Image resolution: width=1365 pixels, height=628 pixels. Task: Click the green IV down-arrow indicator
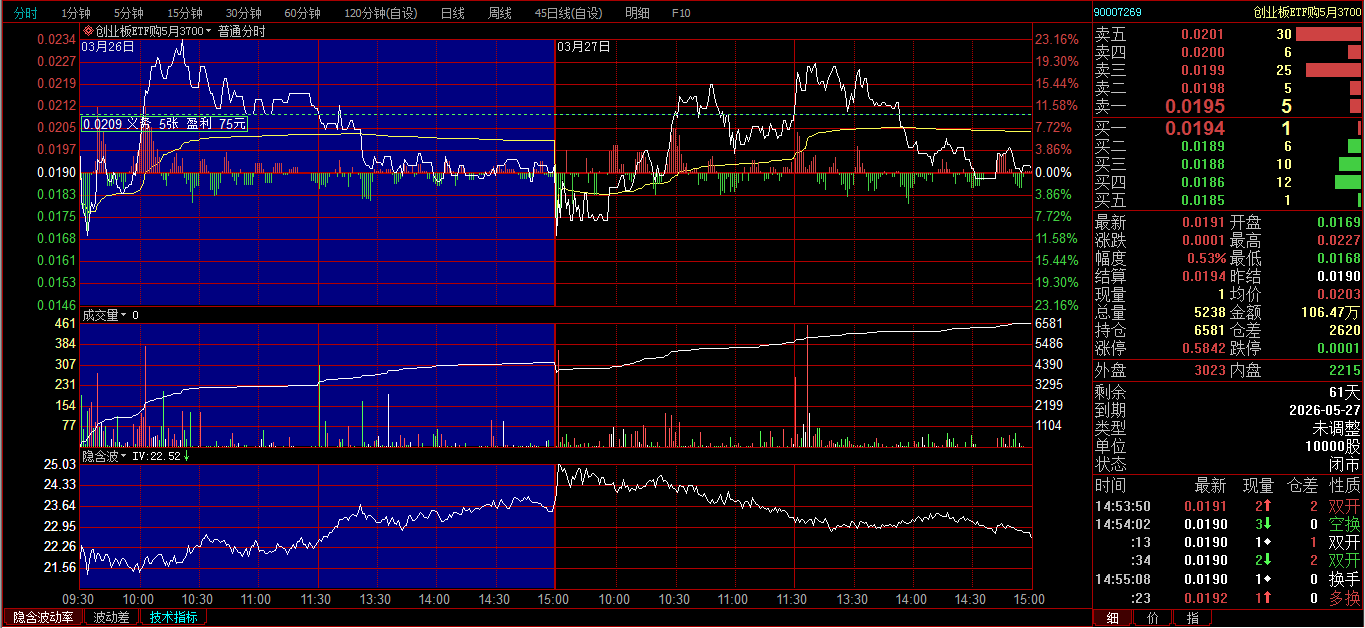pyautogui.click(x=186, y=456)
